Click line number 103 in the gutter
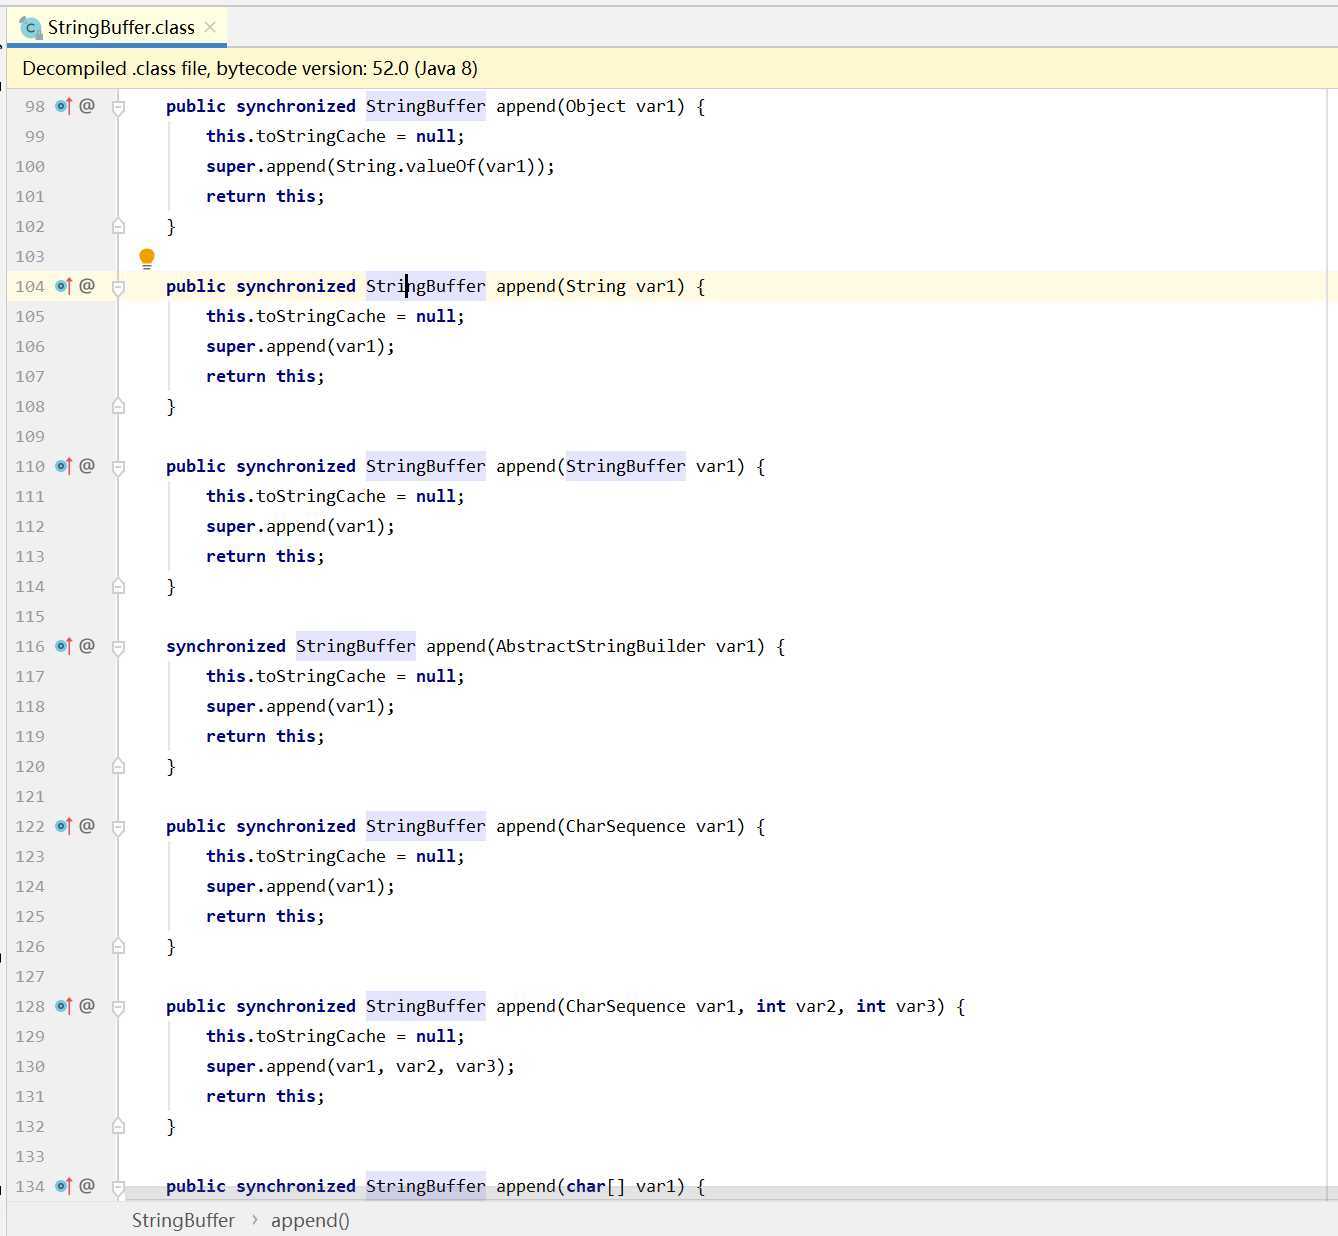Image resolution: width=1338 pixels, height=1236 pixels. coord(30,256)
